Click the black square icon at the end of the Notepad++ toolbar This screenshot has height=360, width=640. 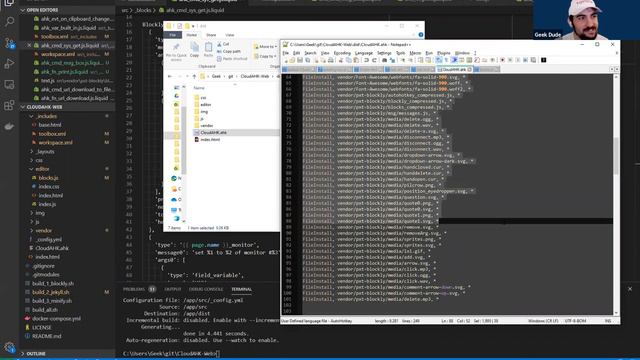(544, 60)
